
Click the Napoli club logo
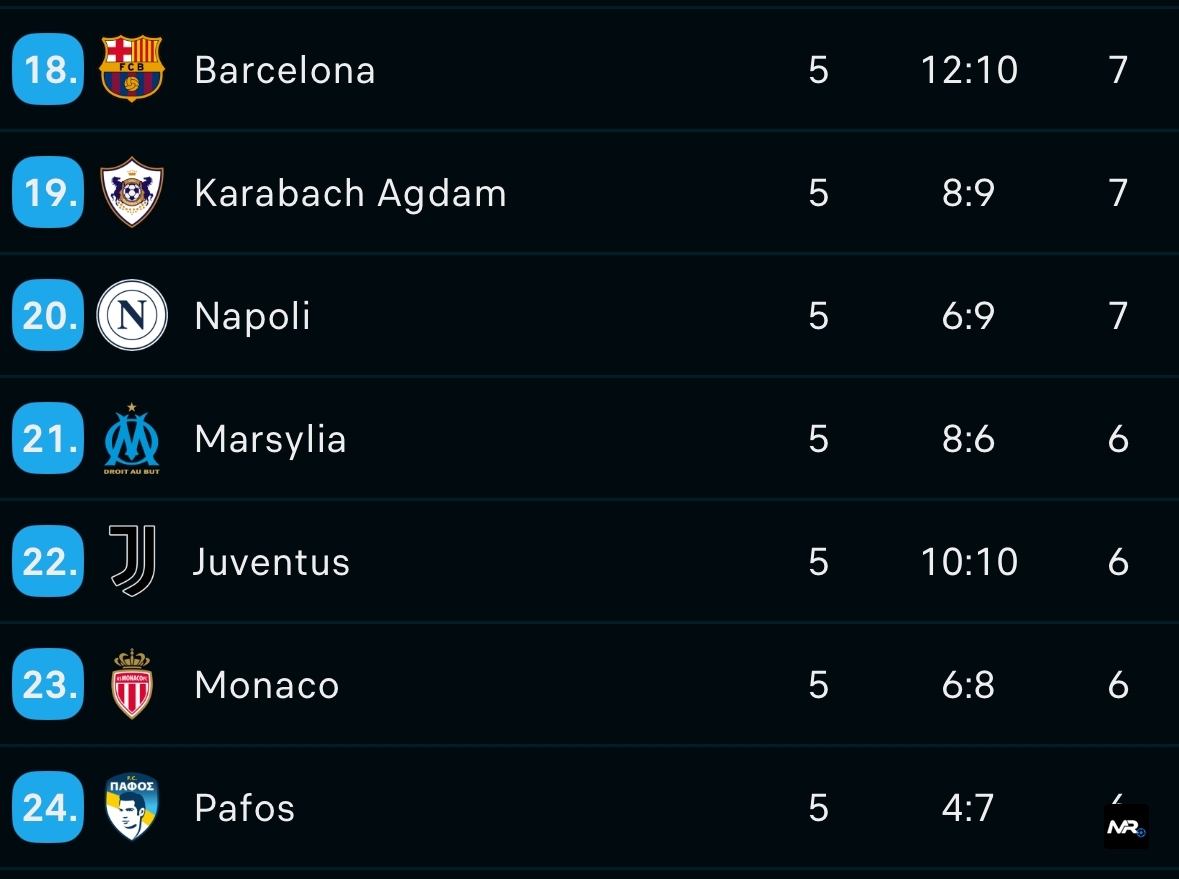point(131,315)
